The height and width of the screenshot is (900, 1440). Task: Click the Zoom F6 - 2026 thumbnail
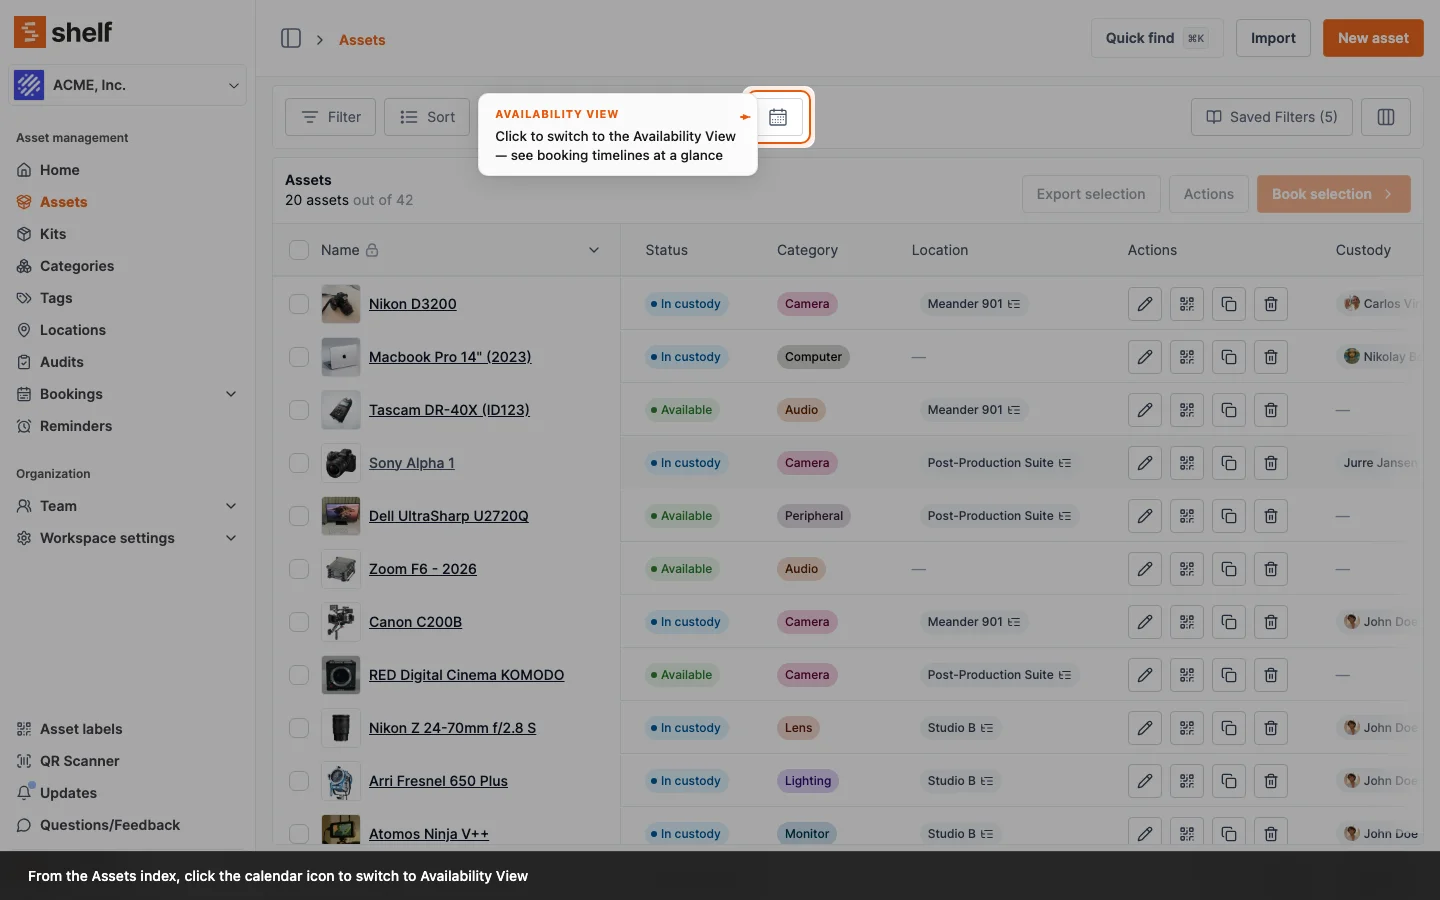(x=341, y=569)
